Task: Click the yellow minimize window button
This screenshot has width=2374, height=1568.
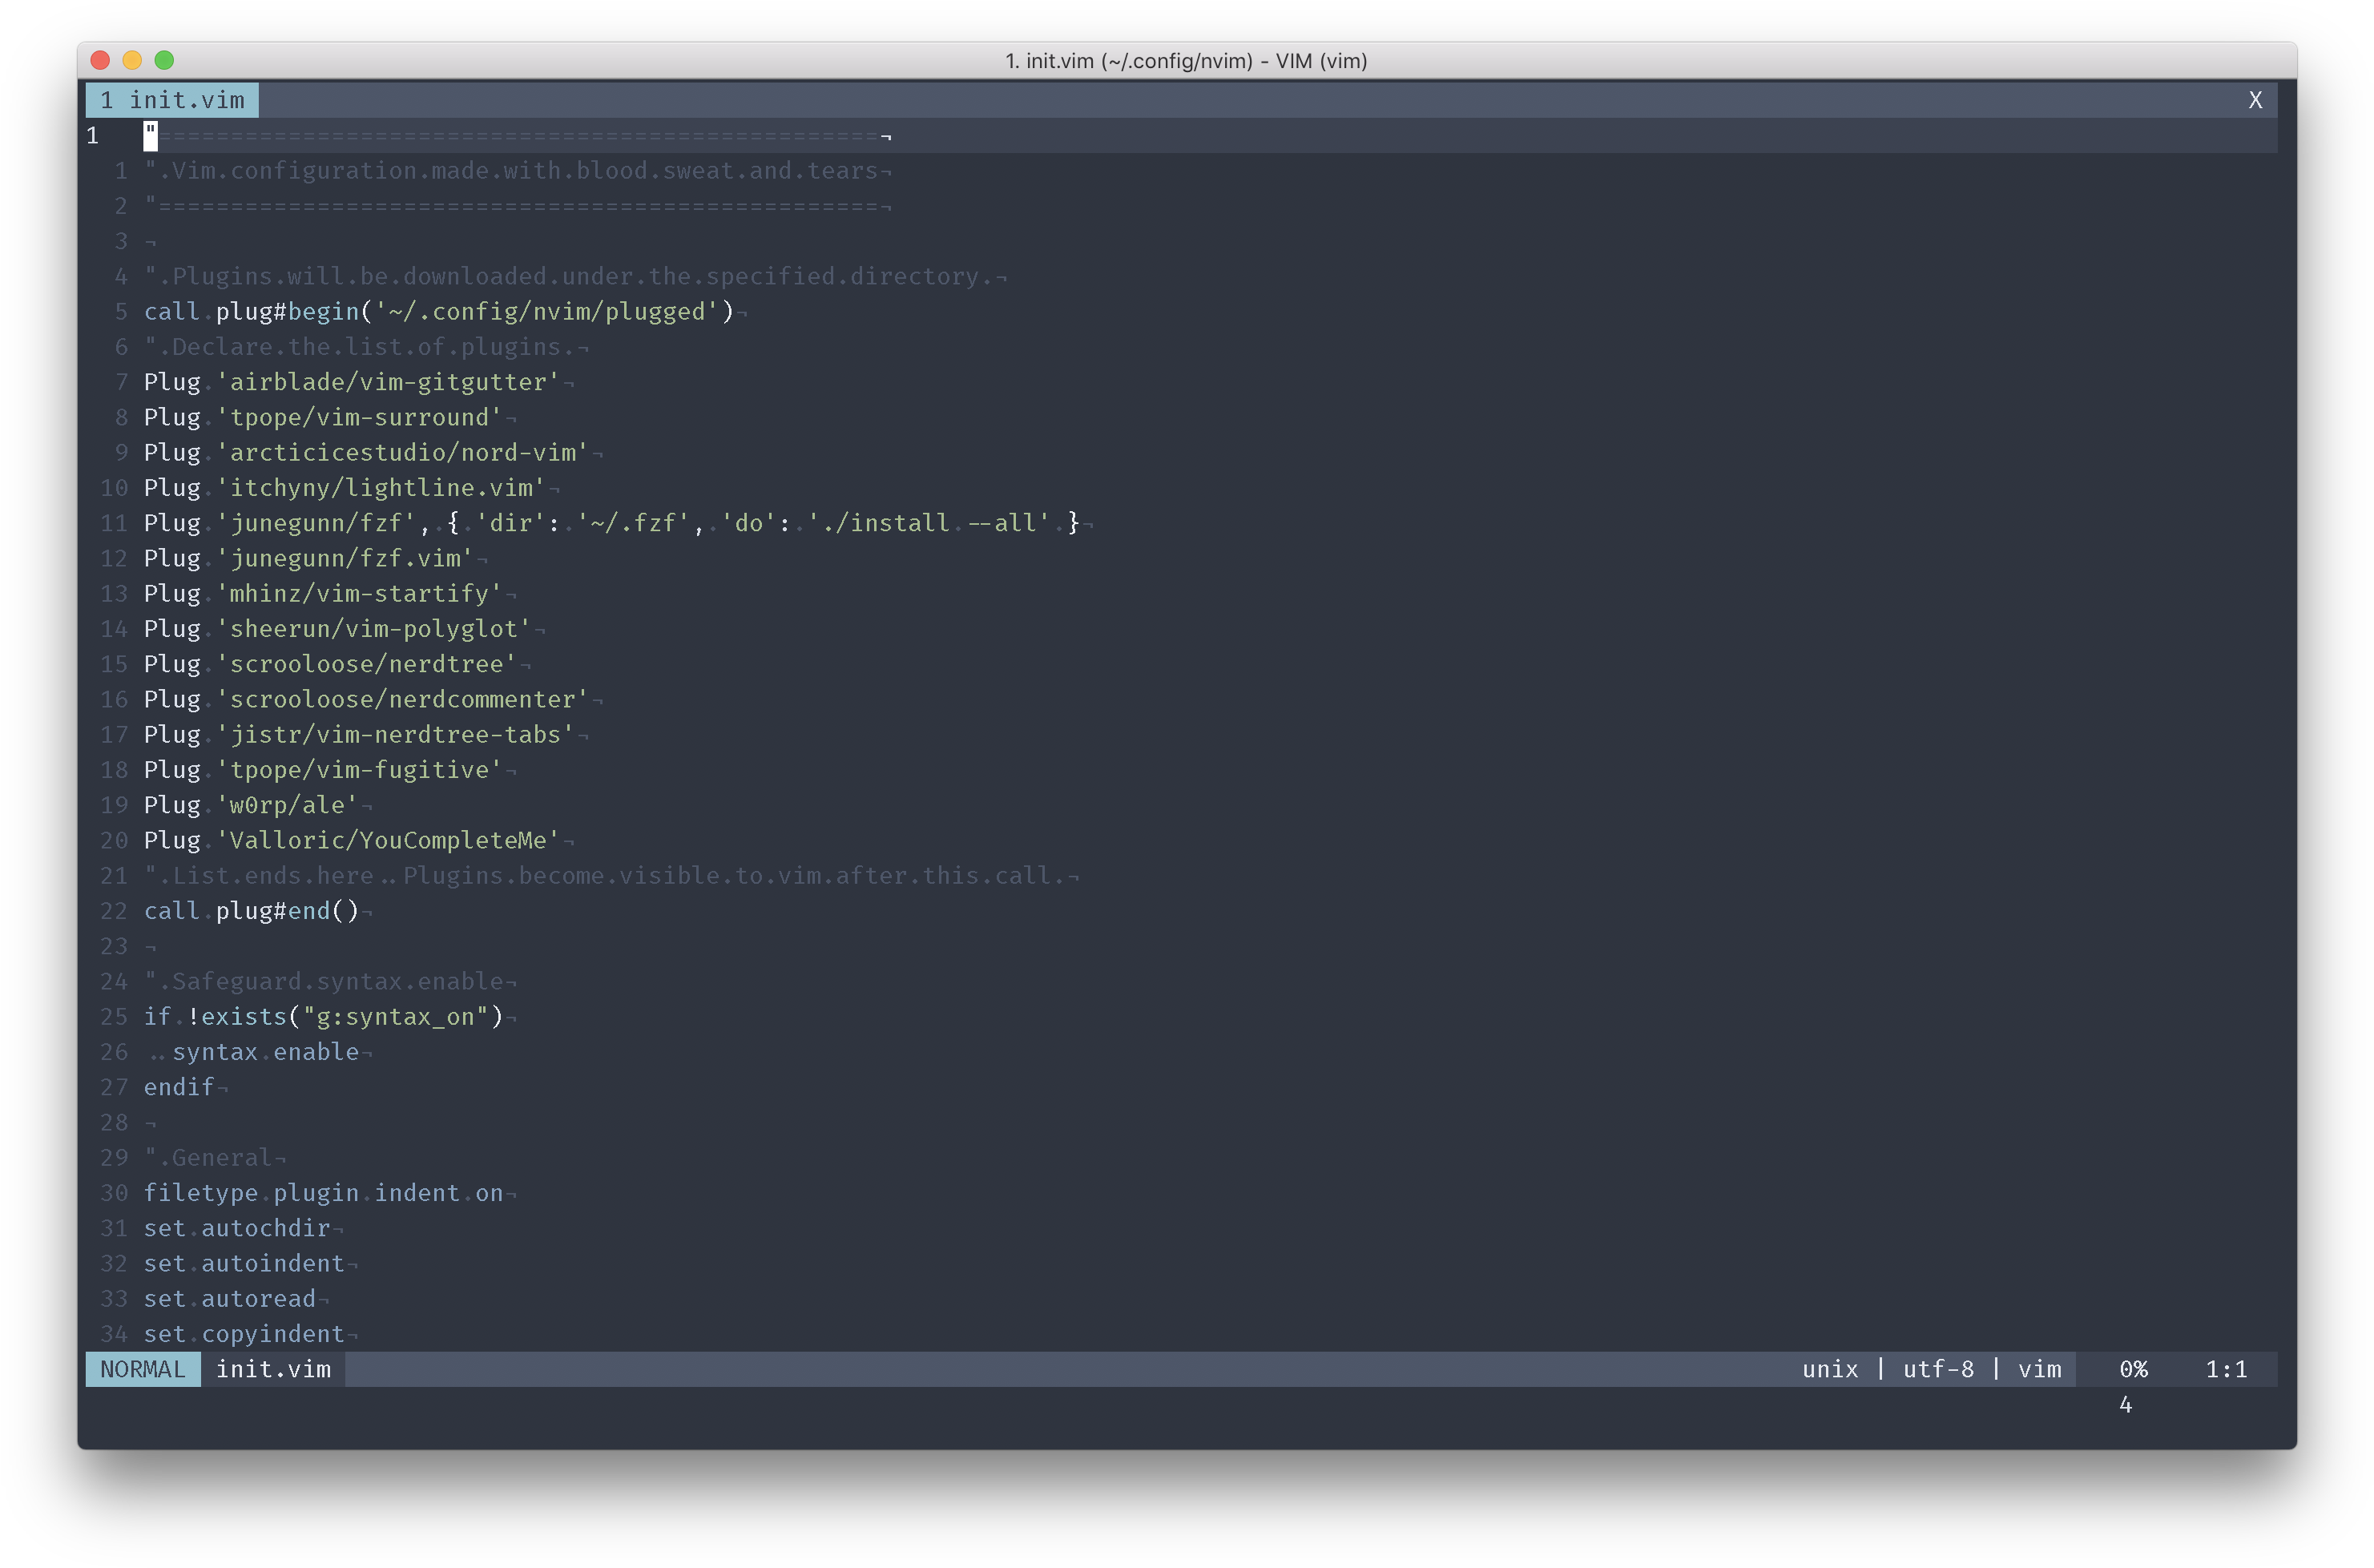Action: (132, 60)
